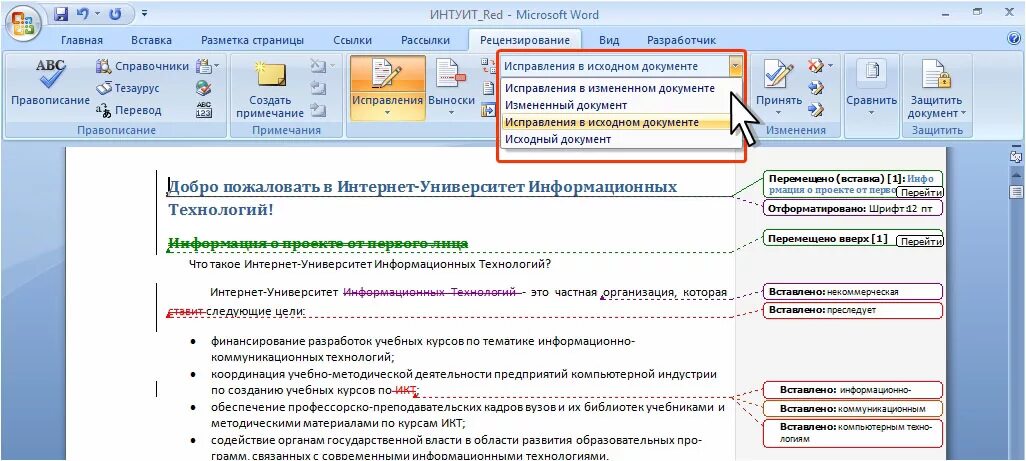Switch to the Главная tab
This screenshot has height=461, width=1026.
(82, 40)
